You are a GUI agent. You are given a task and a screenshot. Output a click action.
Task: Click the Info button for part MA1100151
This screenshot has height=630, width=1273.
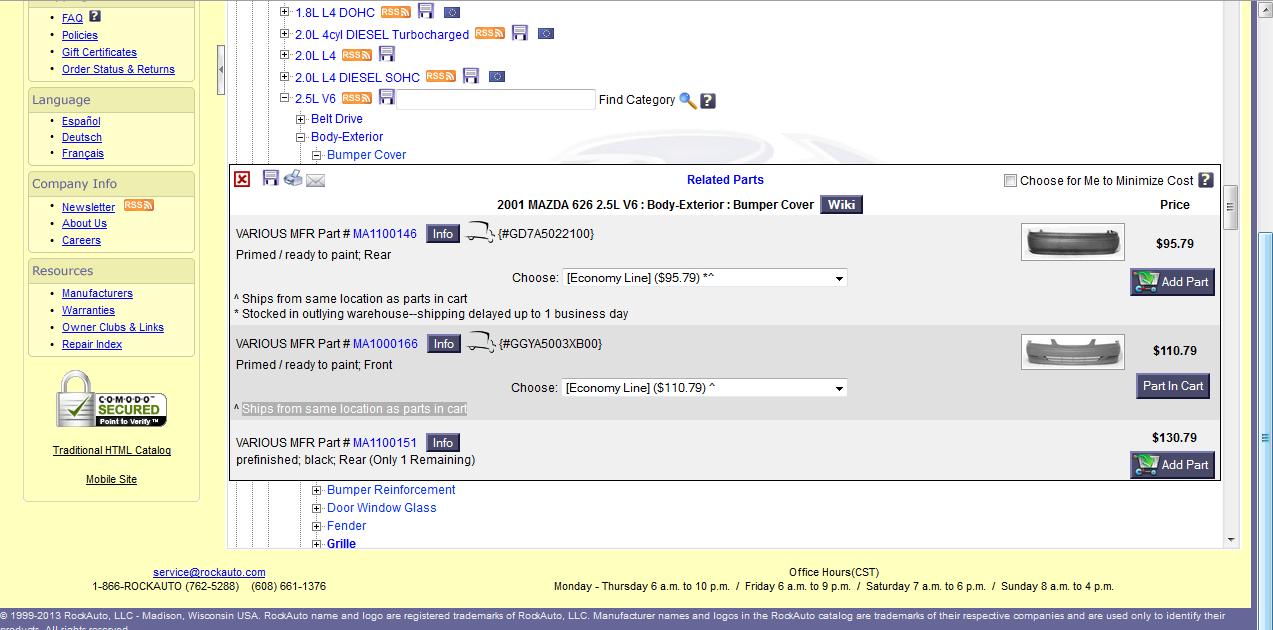point(443,443)
